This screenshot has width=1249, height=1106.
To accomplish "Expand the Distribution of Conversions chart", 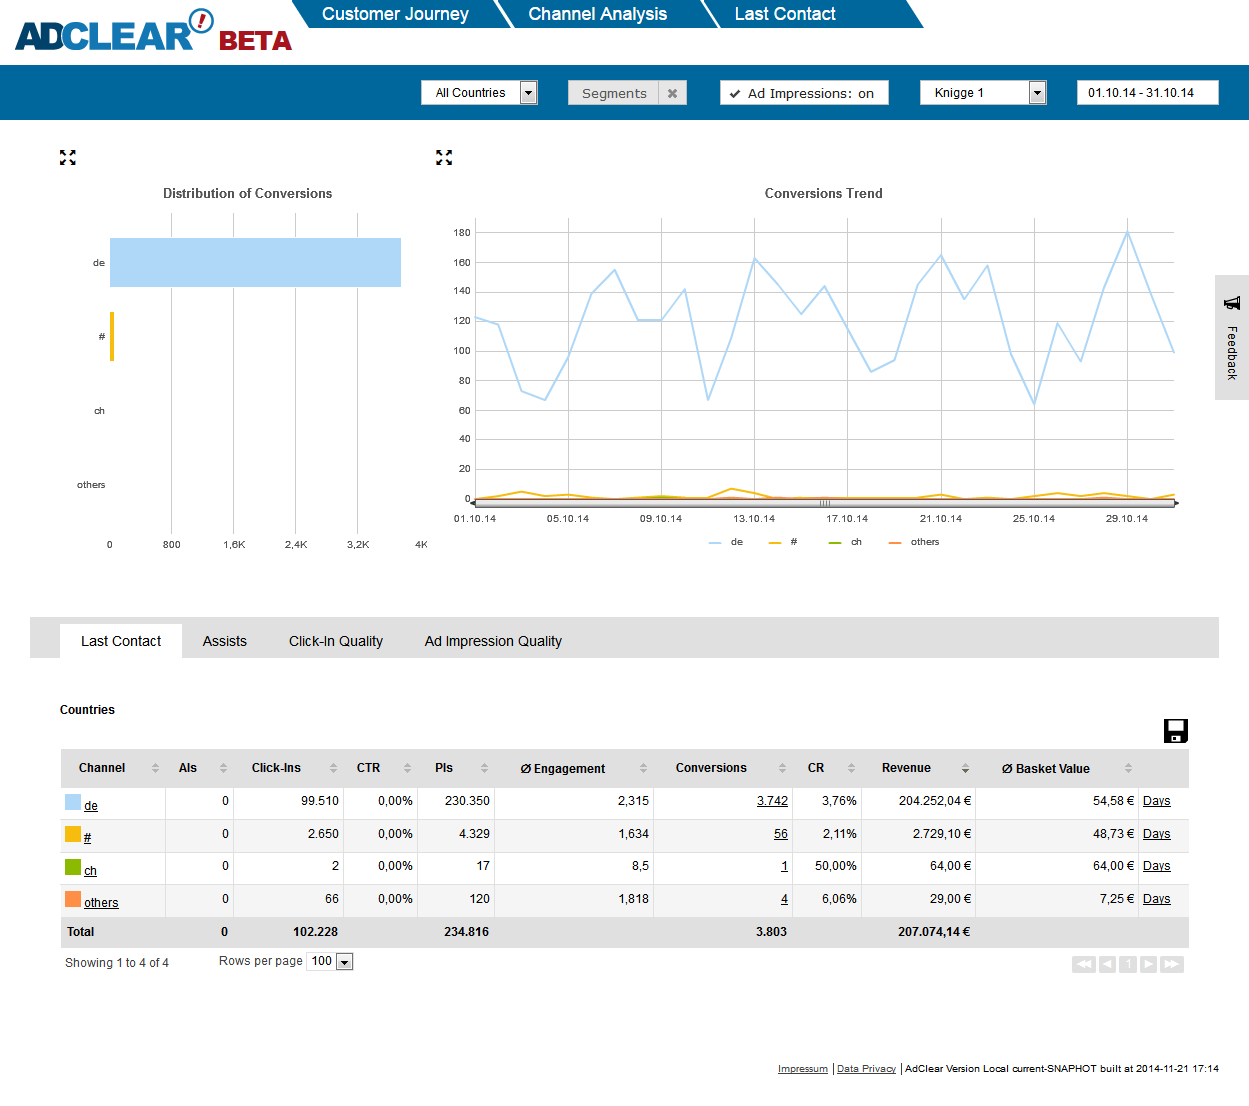I will click(68, 158).
